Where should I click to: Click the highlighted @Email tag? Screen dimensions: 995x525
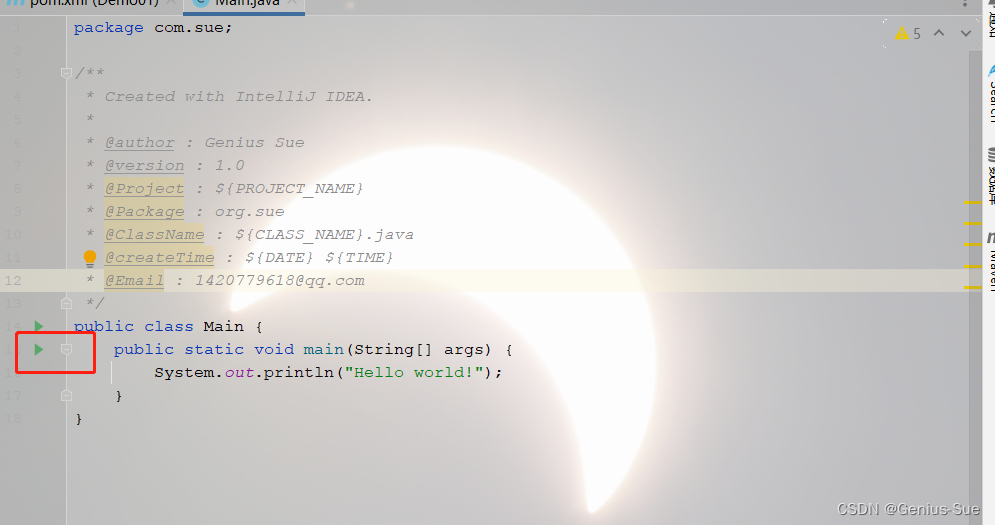135,281
